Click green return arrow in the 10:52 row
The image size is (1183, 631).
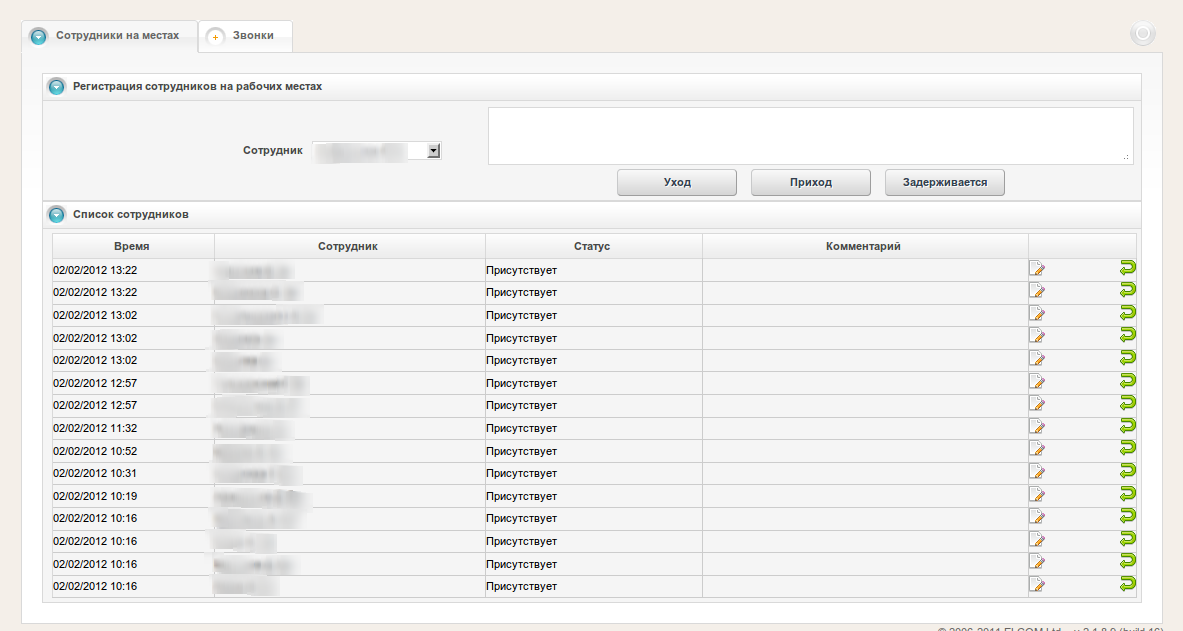point(1127,448)
